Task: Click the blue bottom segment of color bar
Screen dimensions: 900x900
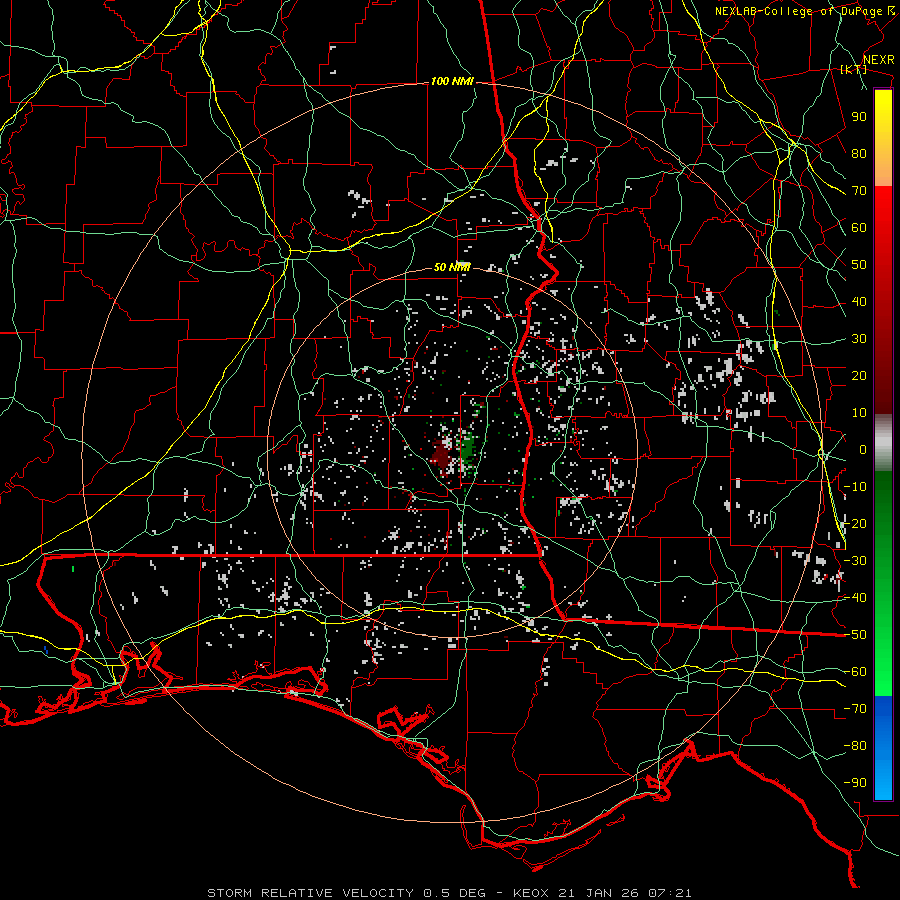Action: click(883, 748)
